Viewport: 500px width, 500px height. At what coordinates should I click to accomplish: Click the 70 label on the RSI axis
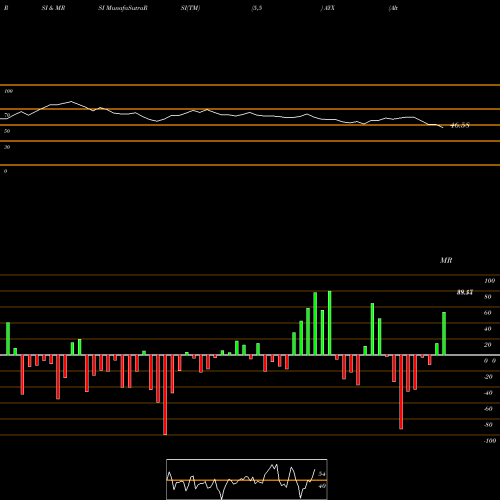pyautogui.click(x=7, y=115)
